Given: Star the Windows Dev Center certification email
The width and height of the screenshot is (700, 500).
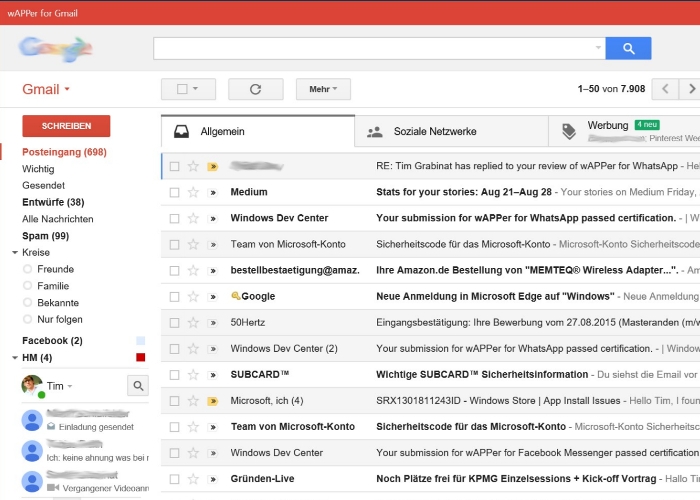Looking at the screenshot, I should point(193,218).
